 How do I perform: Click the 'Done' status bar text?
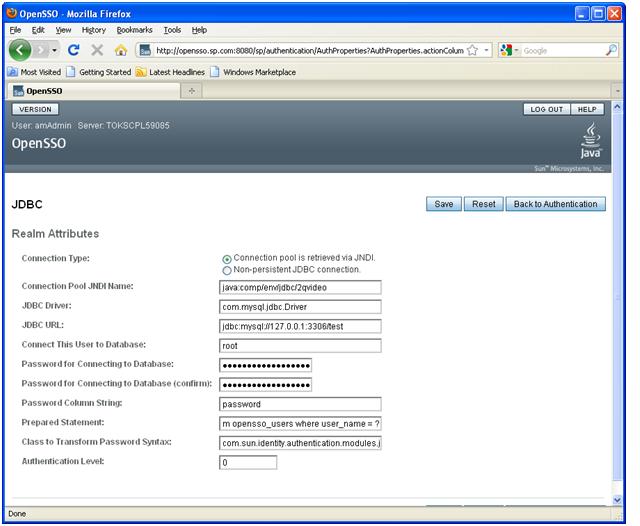pyautogui.click(x=17, y=514)
